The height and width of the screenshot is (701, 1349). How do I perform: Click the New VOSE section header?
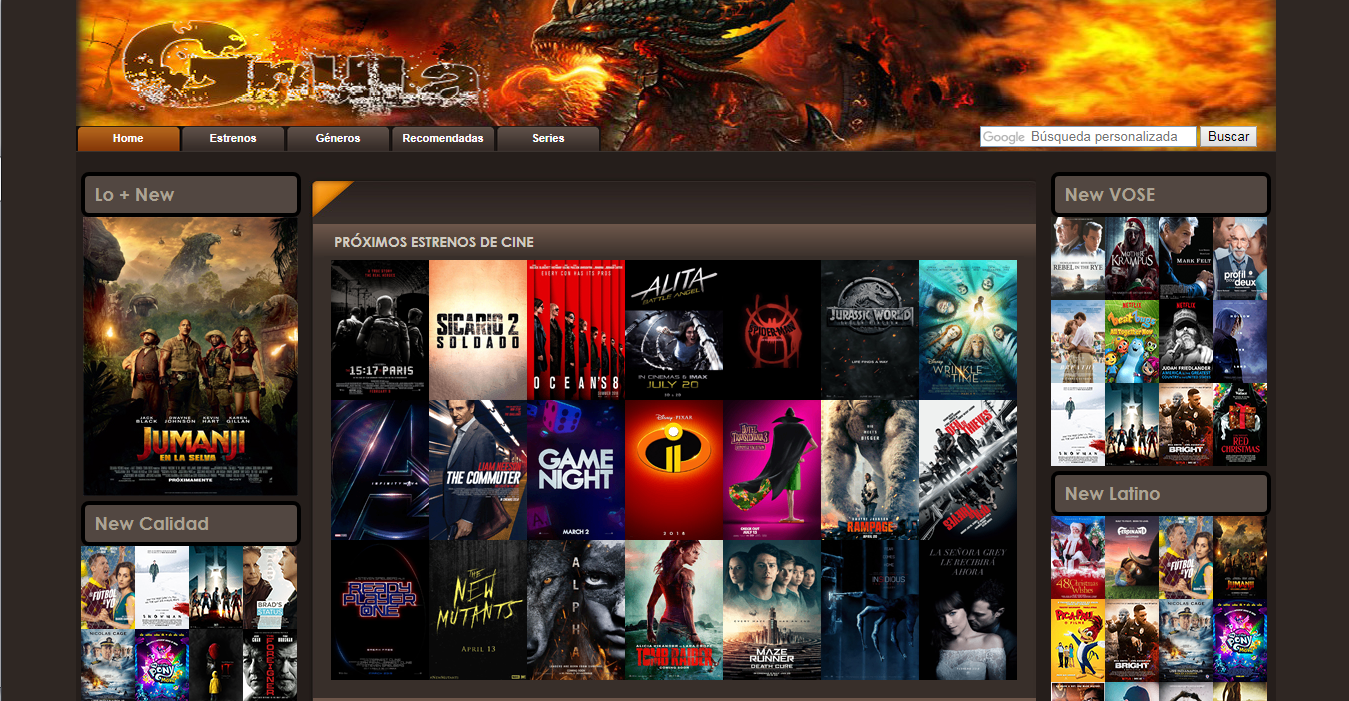(x=1160, y=195)
